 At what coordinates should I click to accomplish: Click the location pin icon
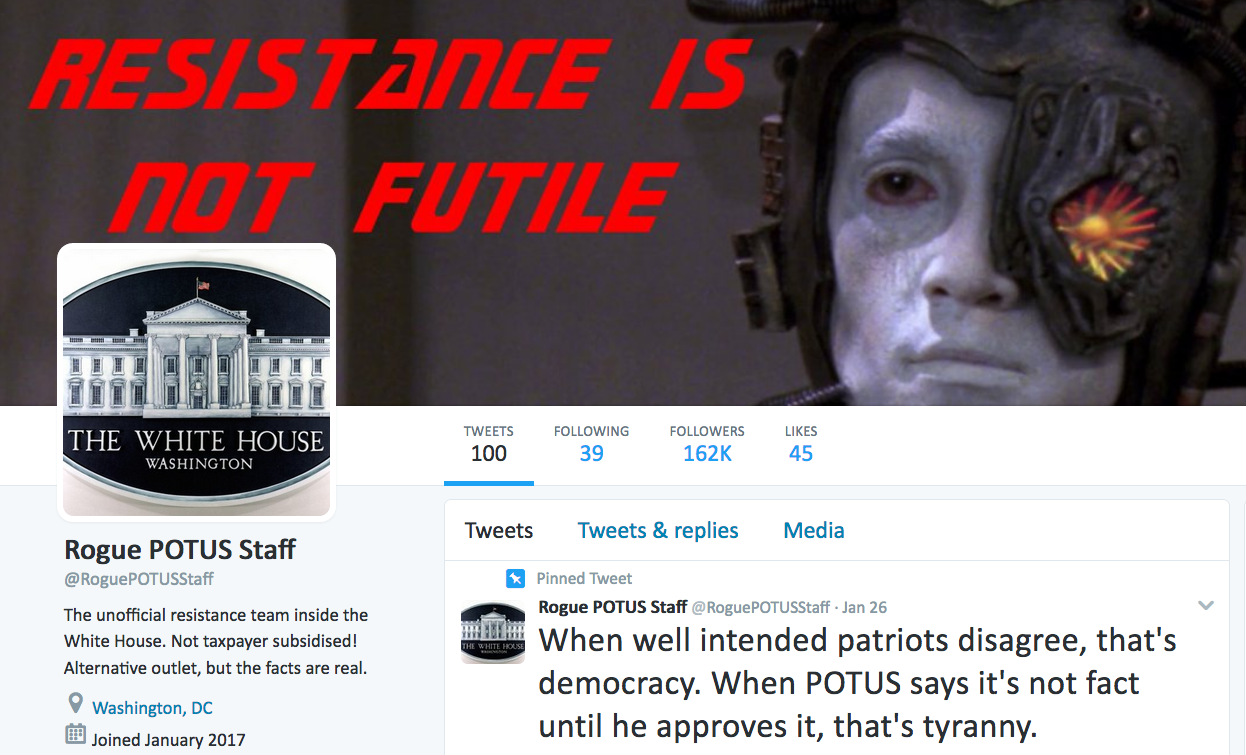75,705
